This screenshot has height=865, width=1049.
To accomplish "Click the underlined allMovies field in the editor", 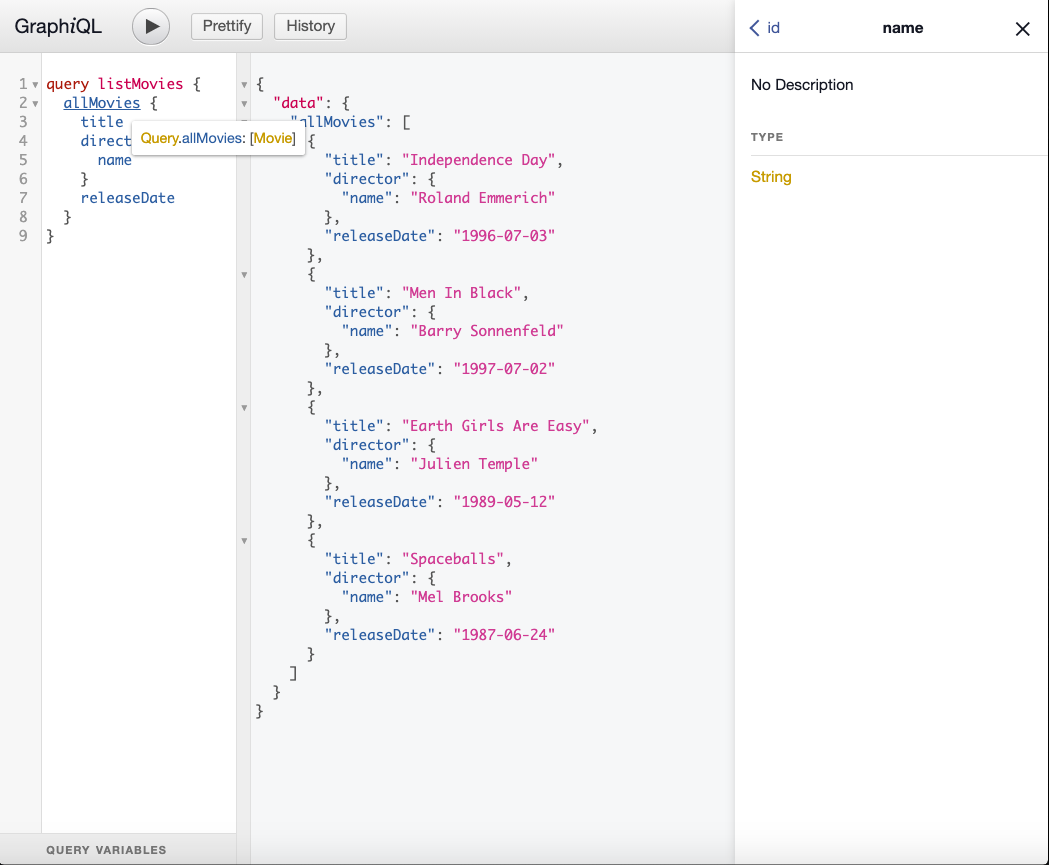I will pos(101,103).
